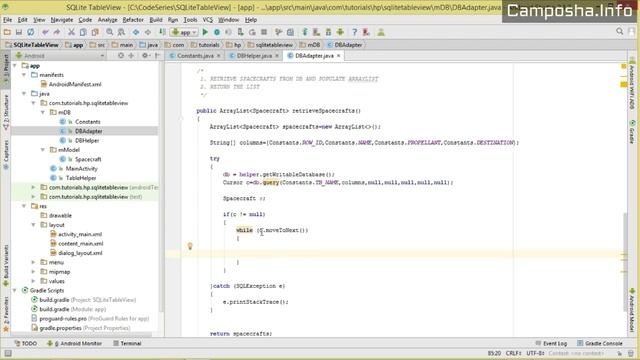This screenshot has width=640, height=360.
Task: Click the tool windows icon in status bar corner
Action: [x=8, y=353]
